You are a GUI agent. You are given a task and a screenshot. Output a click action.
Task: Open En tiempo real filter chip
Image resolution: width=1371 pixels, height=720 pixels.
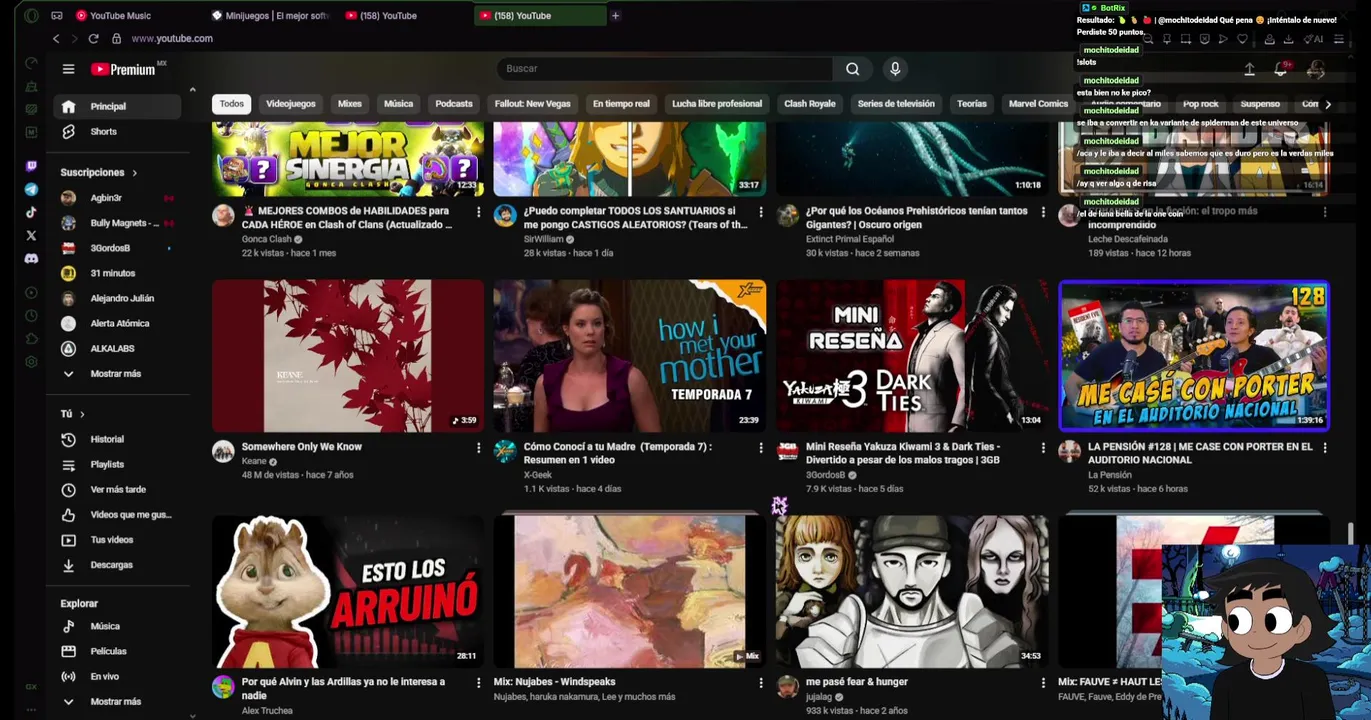621,104
